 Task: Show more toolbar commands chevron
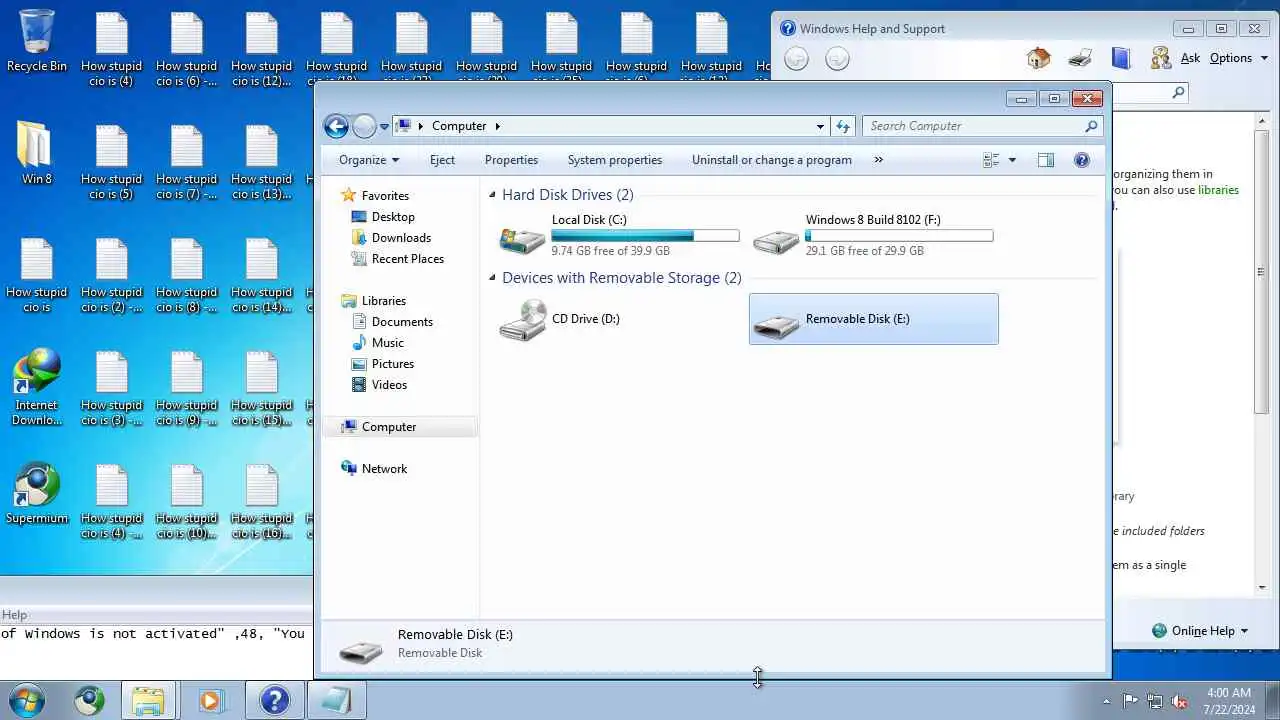[x=879, y=160]
